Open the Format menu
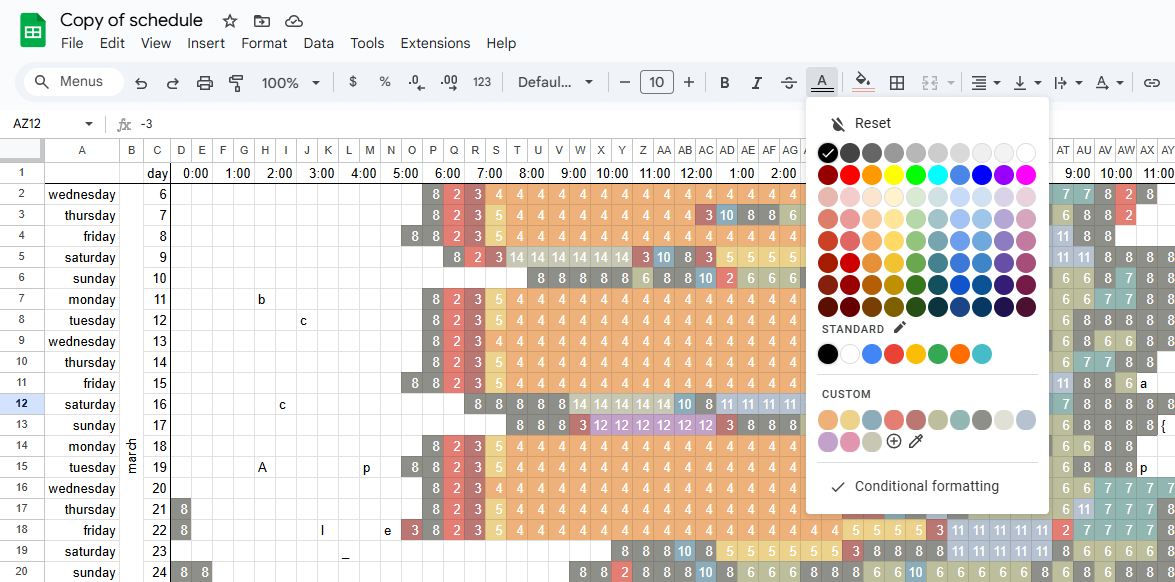This screenshot has width=1175, height=582. click(264, 43)
